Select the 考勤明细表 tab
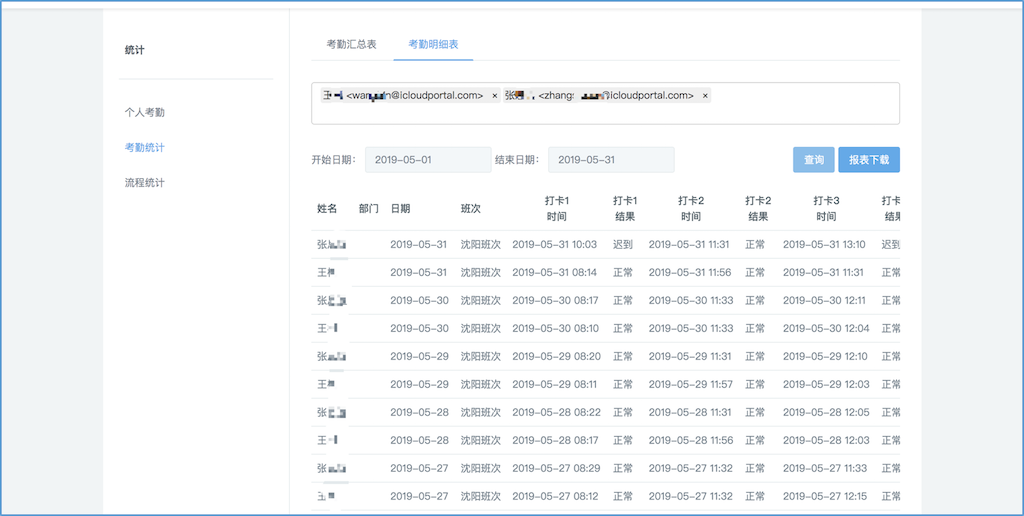This screenshot has height=516, width=1024. click(433, 44)
